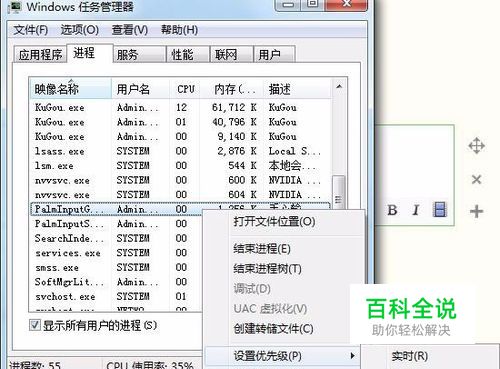The width and height of the screenshot is (500, 369).
Task: Click the Task Manager title bar icon
Action: (x=14, y=7)
